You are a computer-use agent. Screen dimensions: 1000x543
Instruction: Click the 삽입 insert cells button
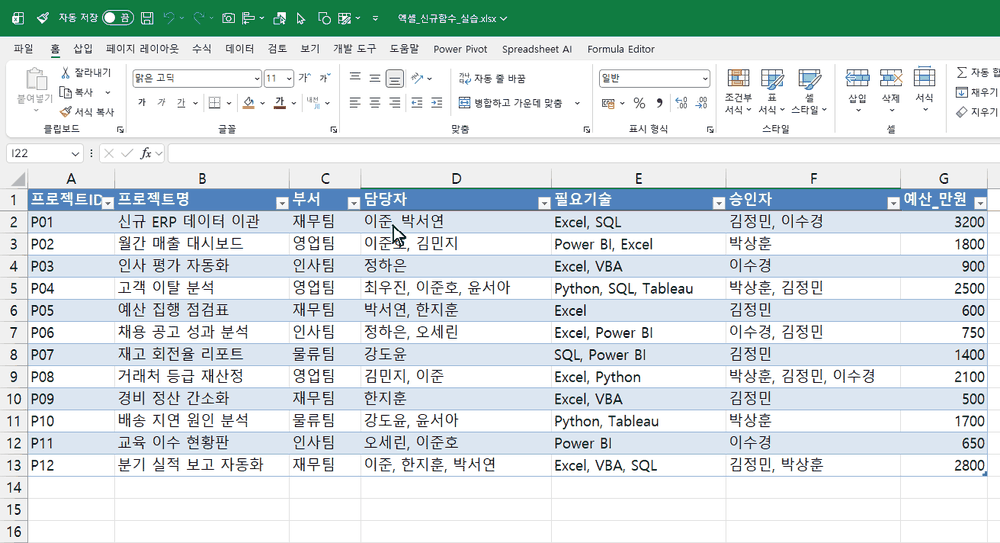857,92
